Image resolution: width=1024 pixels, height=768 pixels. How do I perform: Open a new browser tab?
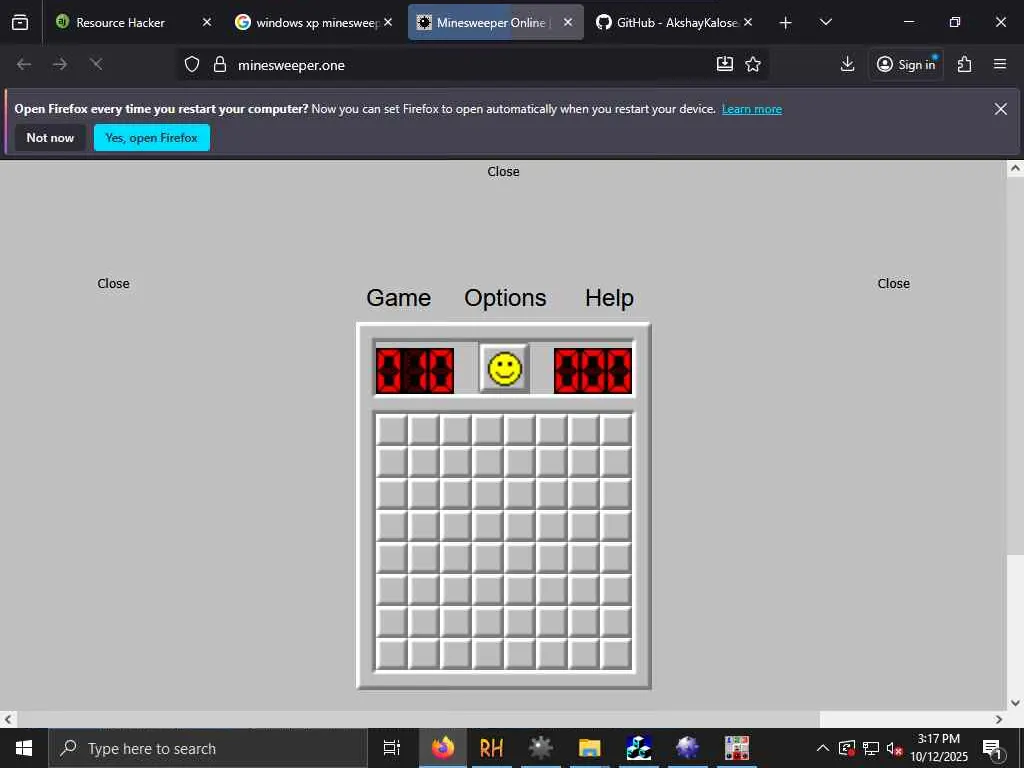click(786, 23)
